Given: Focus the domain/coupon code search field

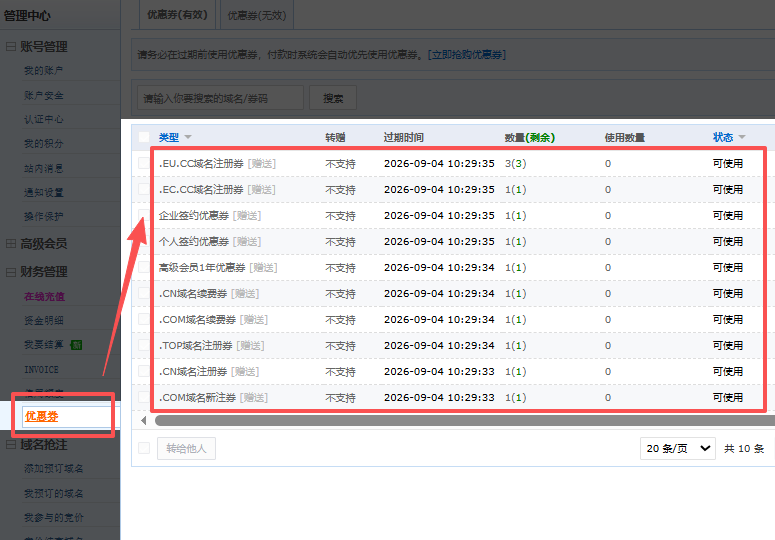Looking at the screenshot, I should point(220,98).
